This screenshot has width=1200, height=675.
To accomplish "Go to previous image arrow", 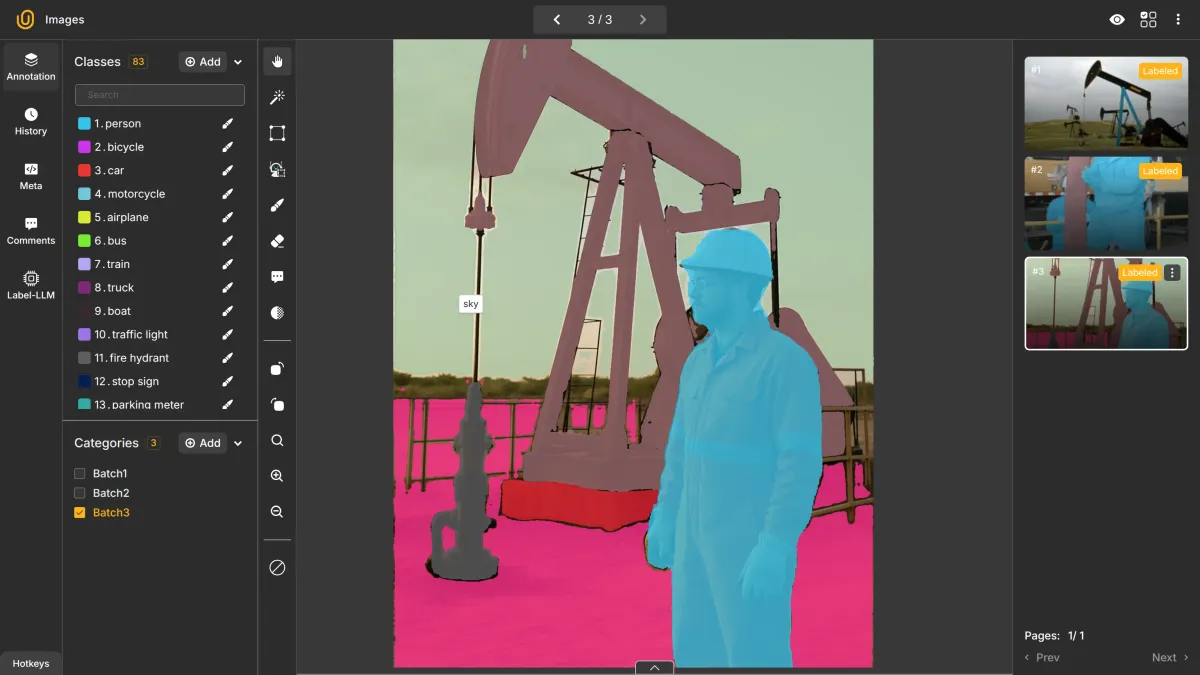I will (x=557, y=19).
